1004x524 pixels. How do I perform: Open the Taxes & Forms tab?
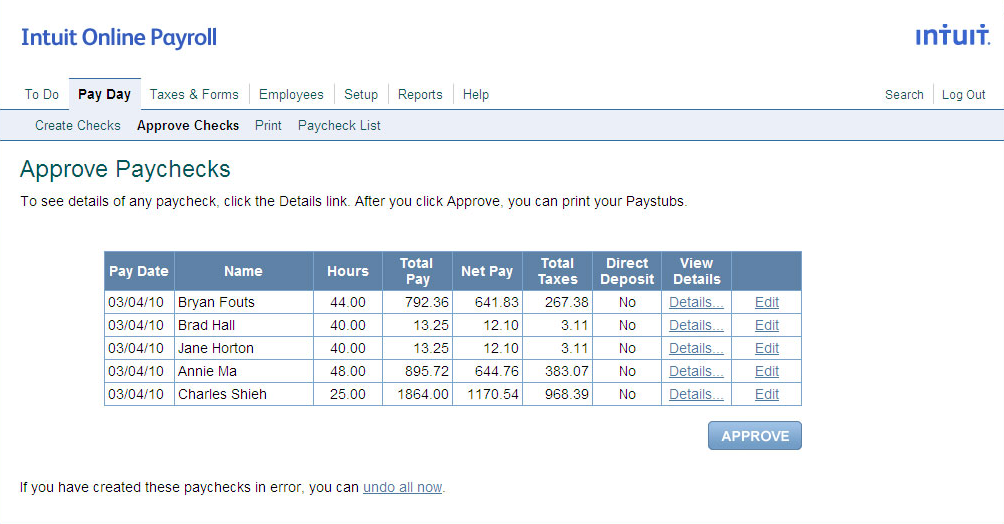coord(194,94)
